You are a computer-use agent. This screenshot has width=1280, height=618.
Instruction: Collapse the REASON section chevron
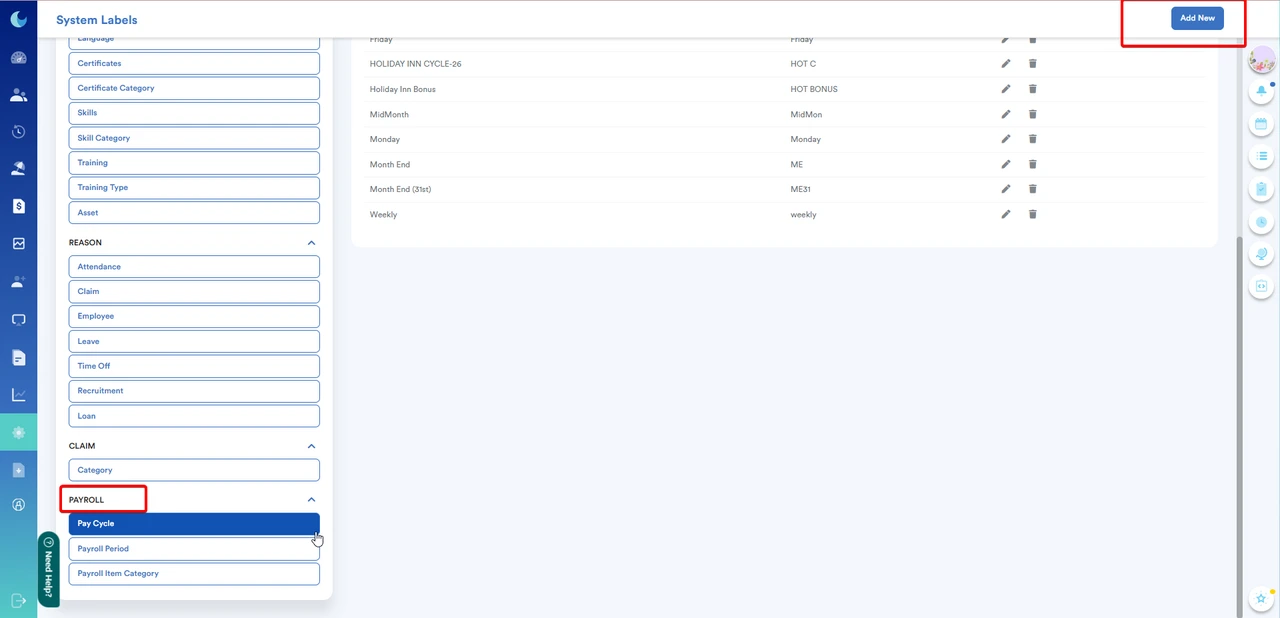coord(311,243)
